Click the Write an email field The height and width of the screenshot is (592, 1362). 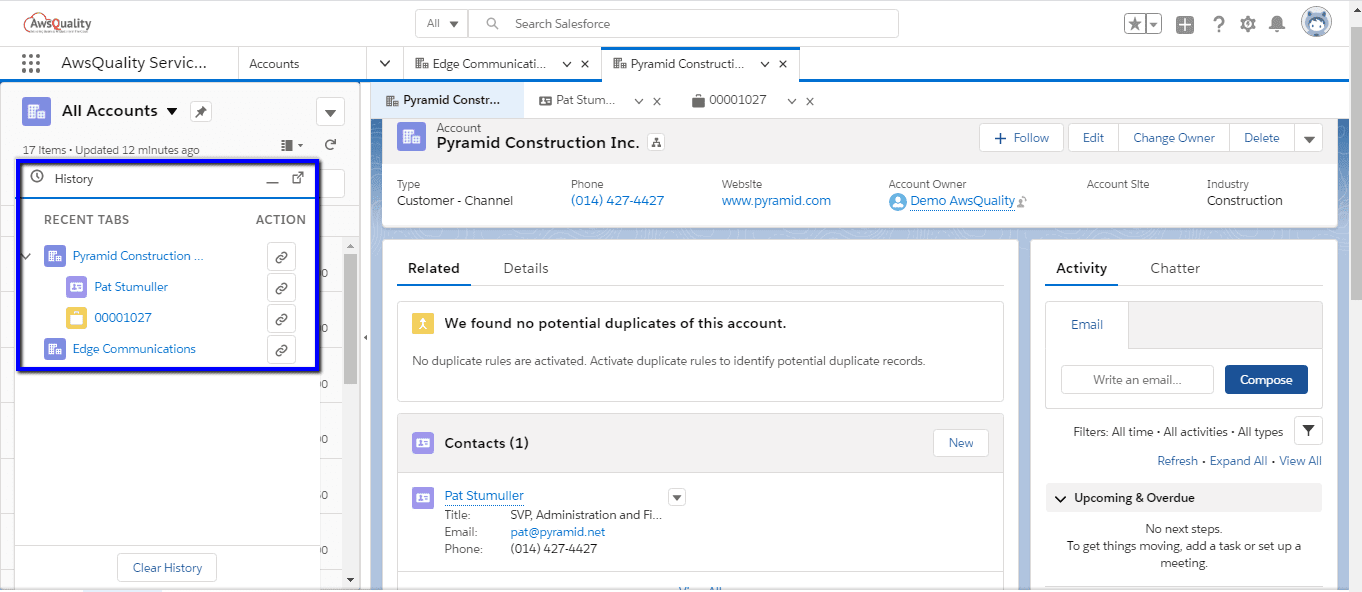coord(1137,380)
